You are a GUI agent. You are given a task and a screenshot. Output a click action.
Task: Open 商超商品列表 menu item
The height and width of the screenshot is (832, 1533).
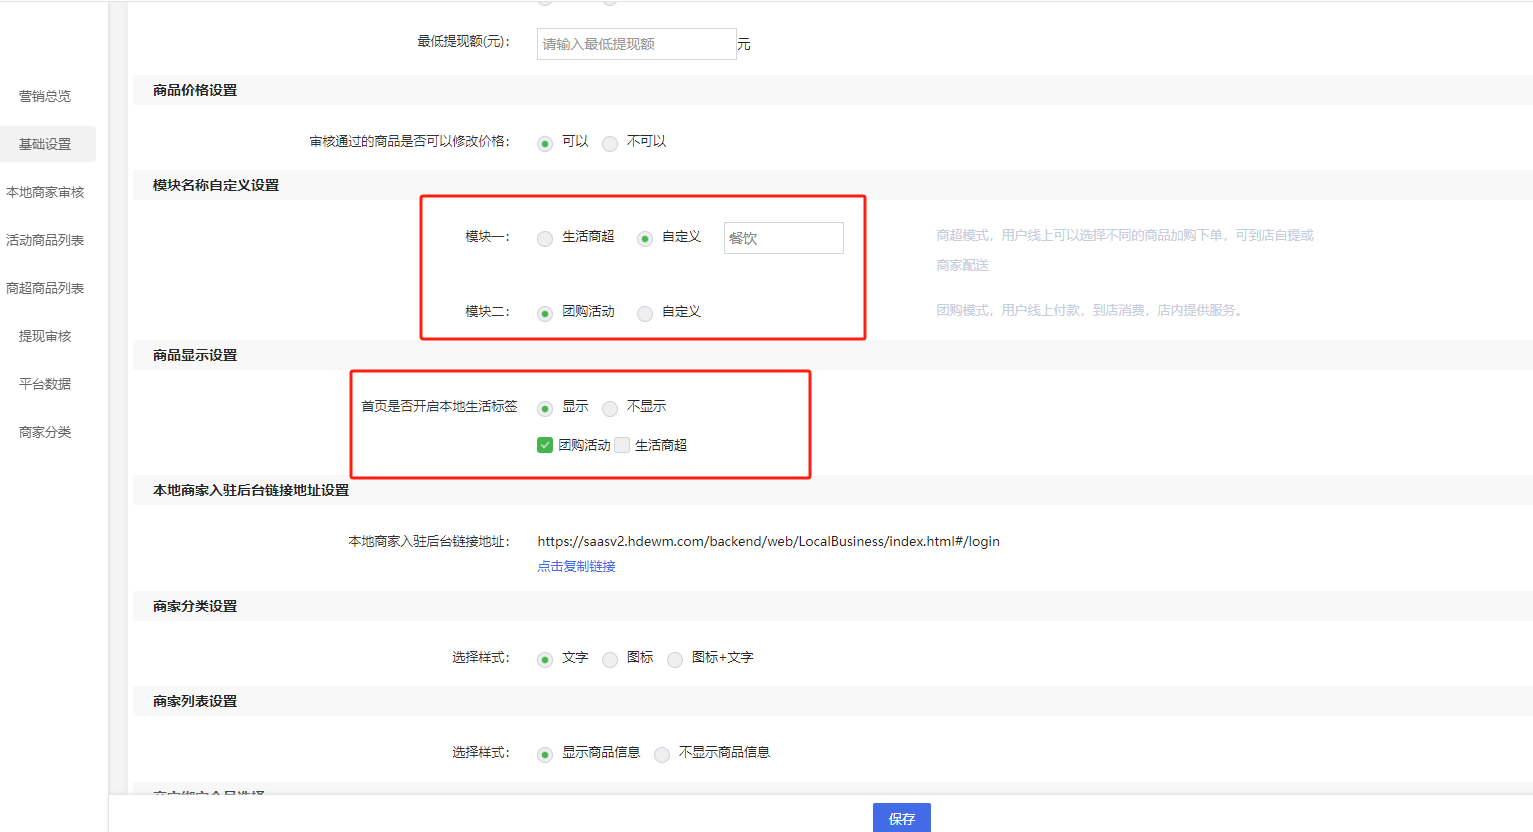tap(45, 288)
